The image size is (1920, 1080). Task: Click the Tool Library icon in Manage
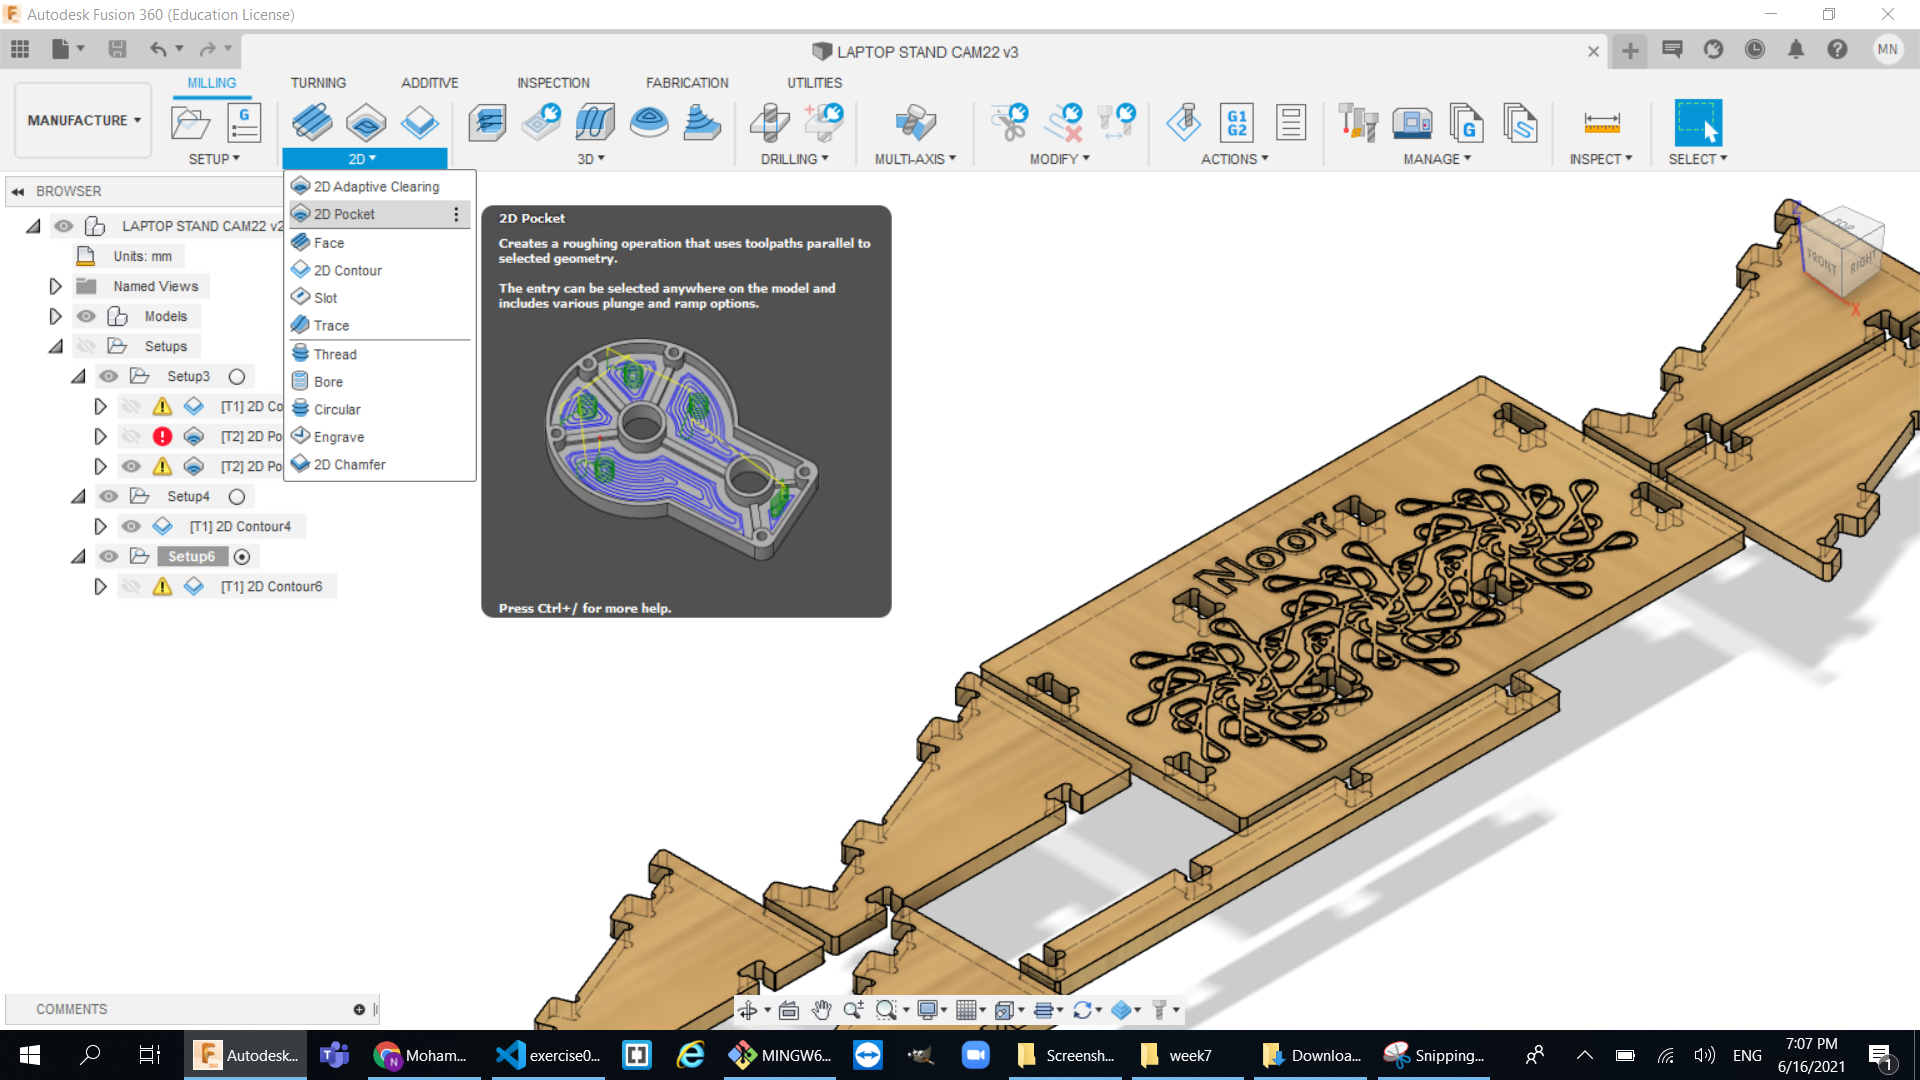tap(1358, 123)
